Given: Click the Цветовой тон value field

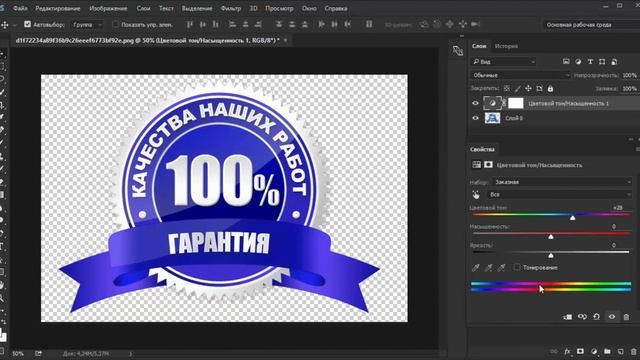Looking at the screenshot, I should (618, 207).
